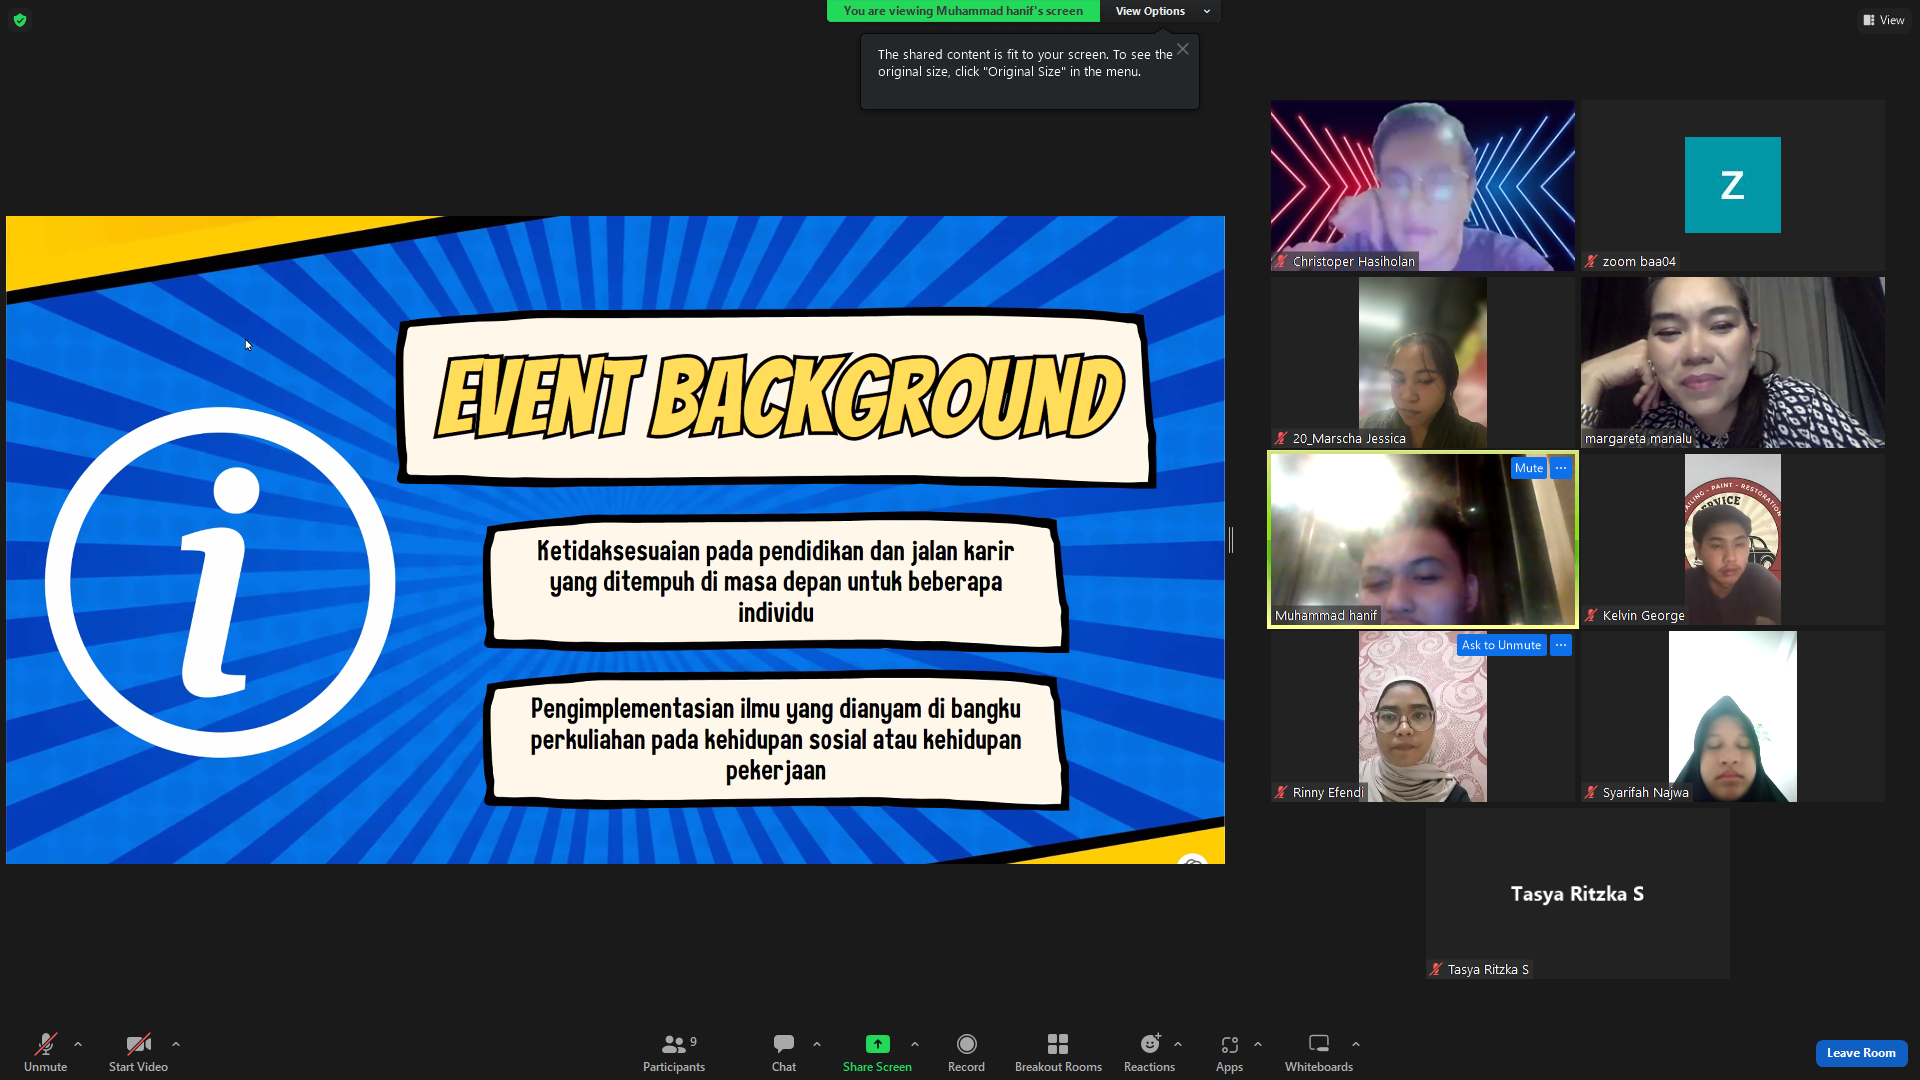The image size is (1920, 1080).
Task: Open the Chat panel
Action: click(x=784, y=1052)
